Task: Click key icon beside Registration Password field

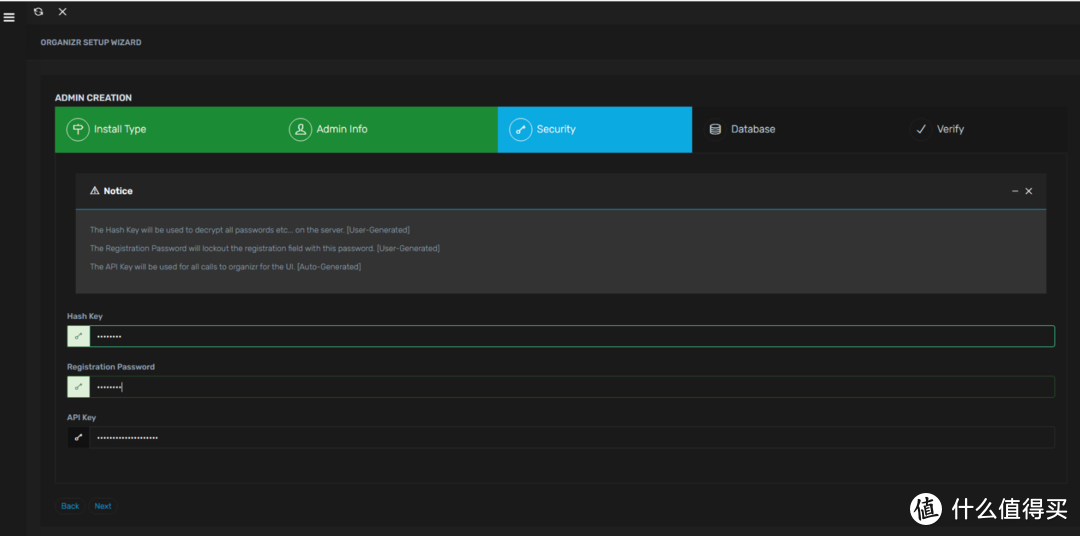Action: tap(78, 387)
